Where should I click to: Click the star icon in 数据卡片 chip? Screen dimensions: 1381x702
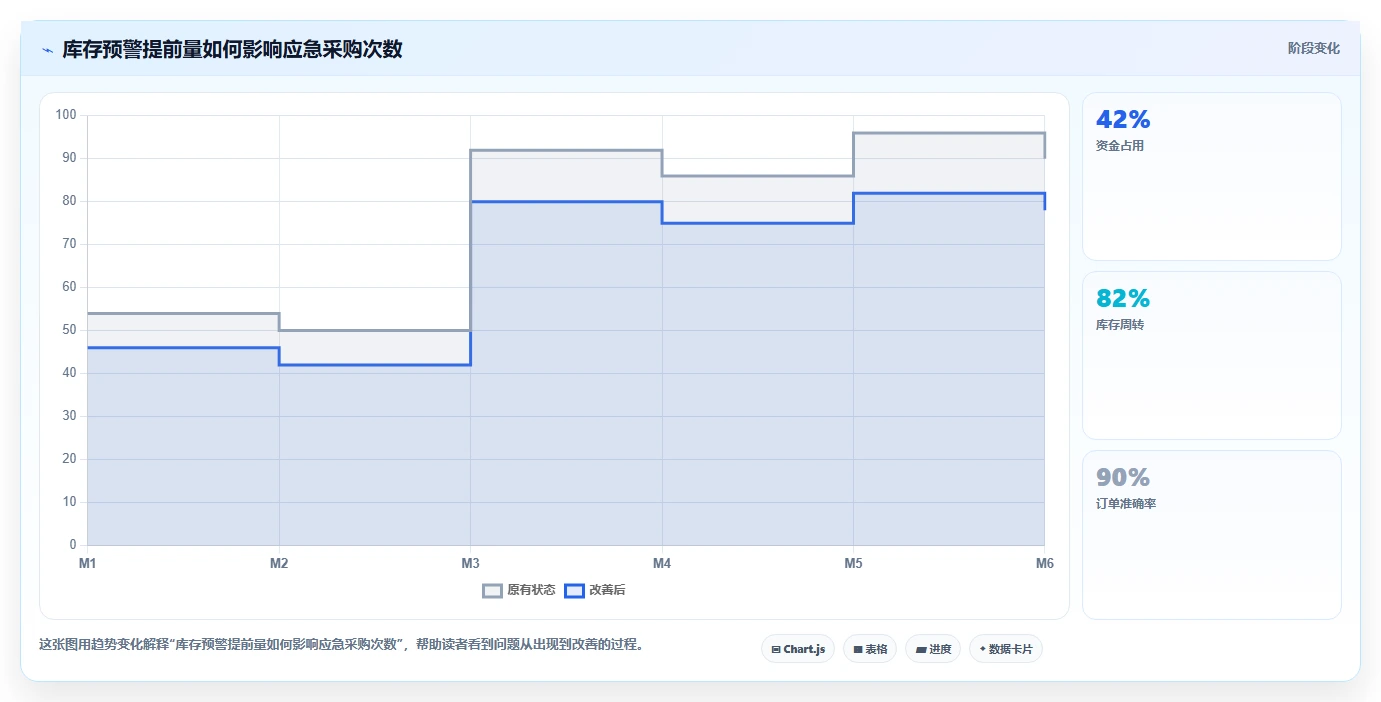point(983,650)
